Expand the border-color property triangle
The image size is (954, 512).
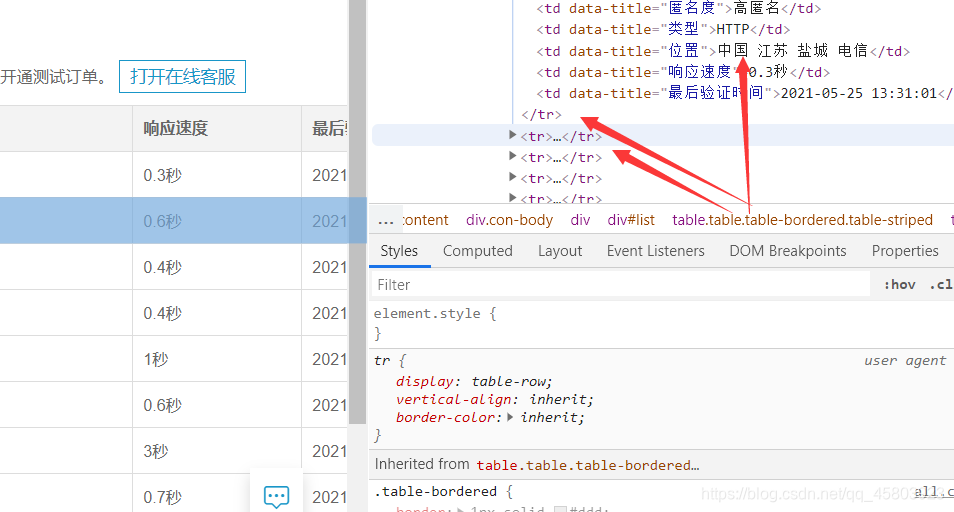click(510, 417)
